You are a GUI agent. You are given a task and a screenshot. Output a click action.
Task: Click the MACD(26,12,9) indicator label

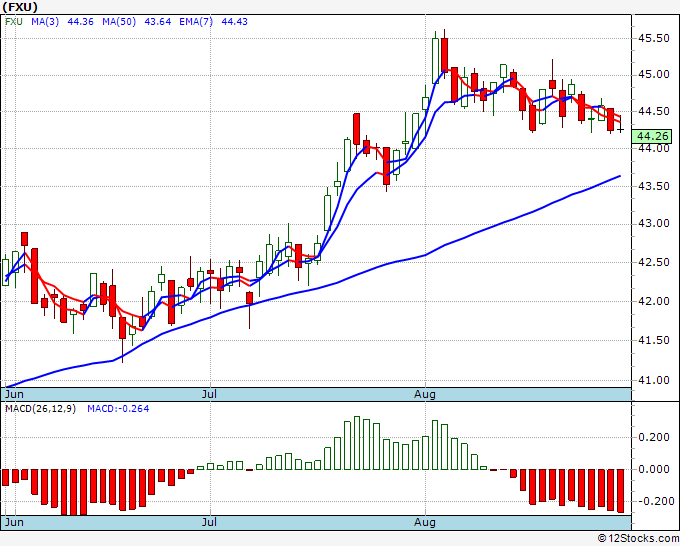(40, 409)
